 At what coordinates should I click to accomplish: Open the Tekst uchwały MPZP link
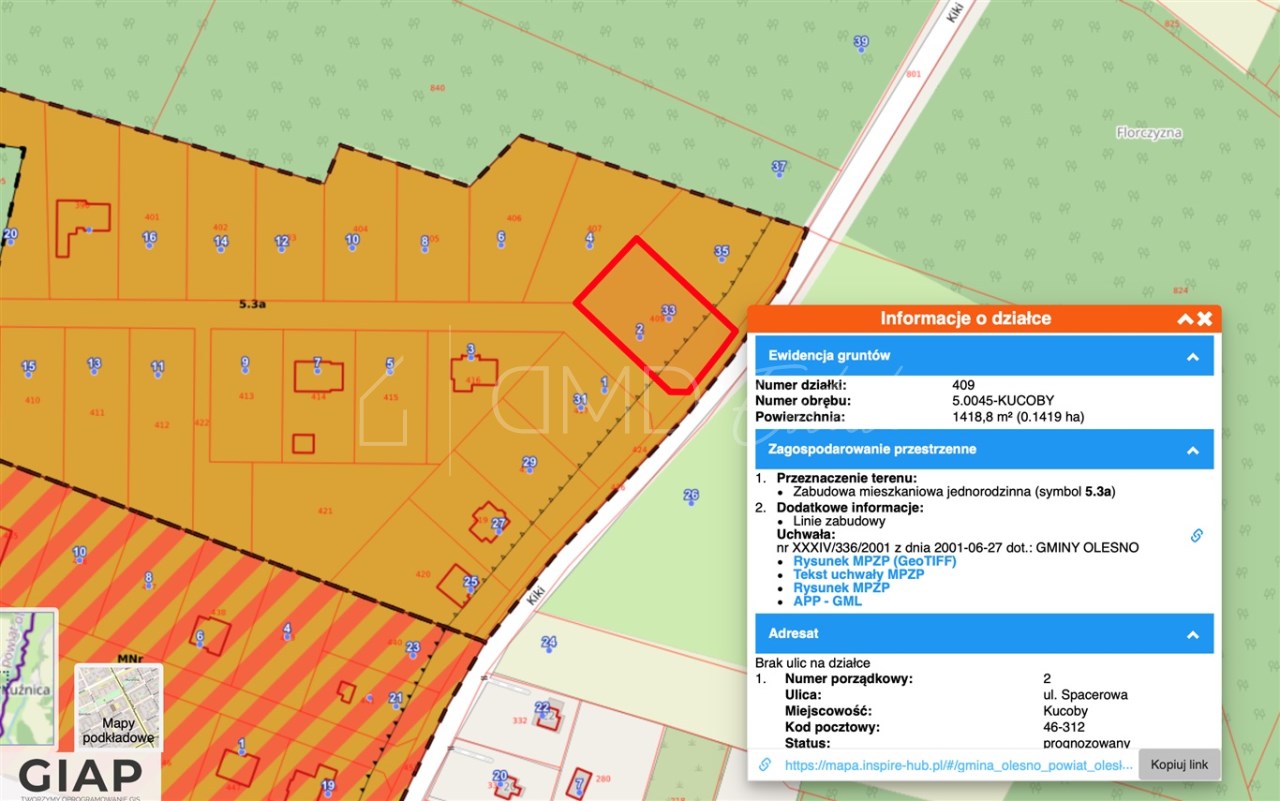pyautogui.click(x=858, y=575)
